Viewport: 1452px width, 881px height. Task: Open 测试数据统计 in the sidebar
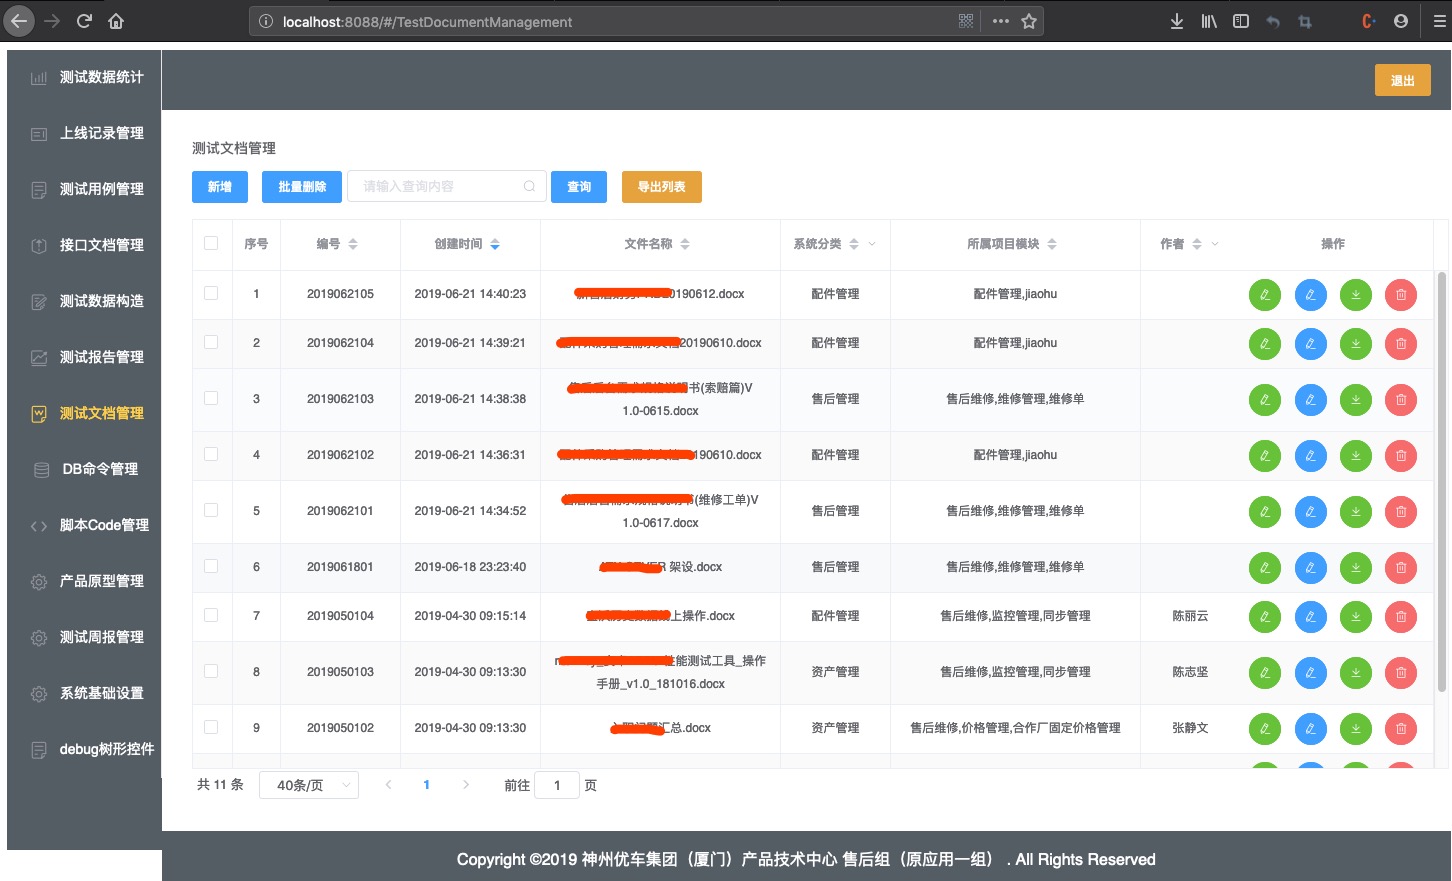point(84,77)
